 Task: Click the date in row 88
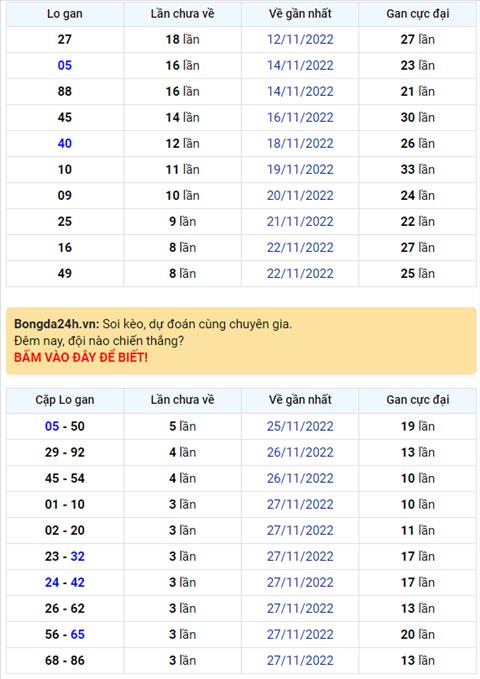(x=300, y=91)
